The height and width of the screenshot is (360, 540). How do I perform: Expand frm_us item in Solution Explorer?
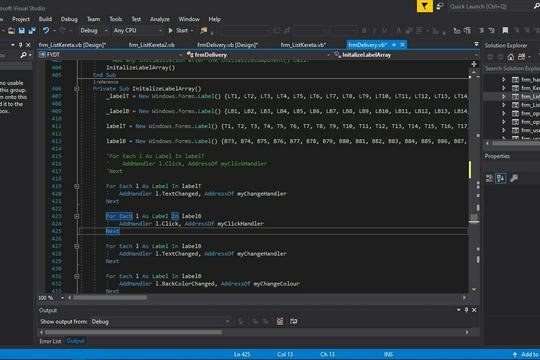[504, 130]
